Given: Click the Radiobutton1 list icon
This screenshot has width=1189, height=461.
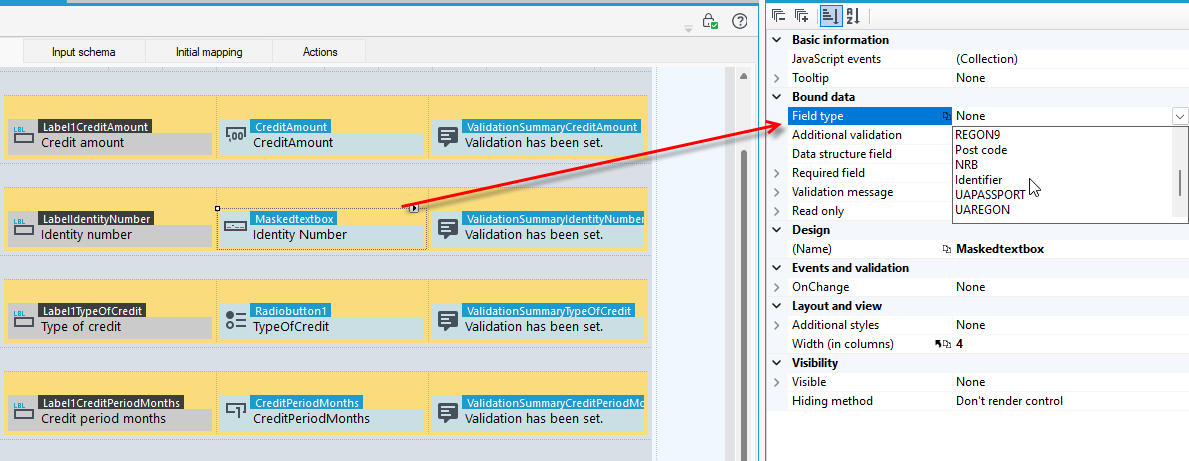Looking at the screenshot, I should coord(236,320).
